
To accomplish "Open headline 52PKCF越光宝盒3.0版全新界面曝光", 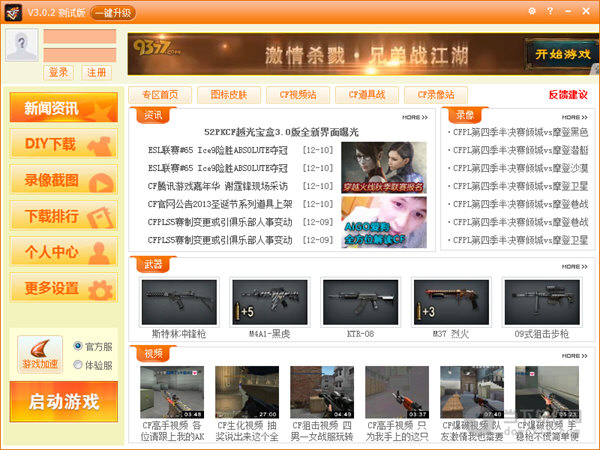I will [281, 132].
